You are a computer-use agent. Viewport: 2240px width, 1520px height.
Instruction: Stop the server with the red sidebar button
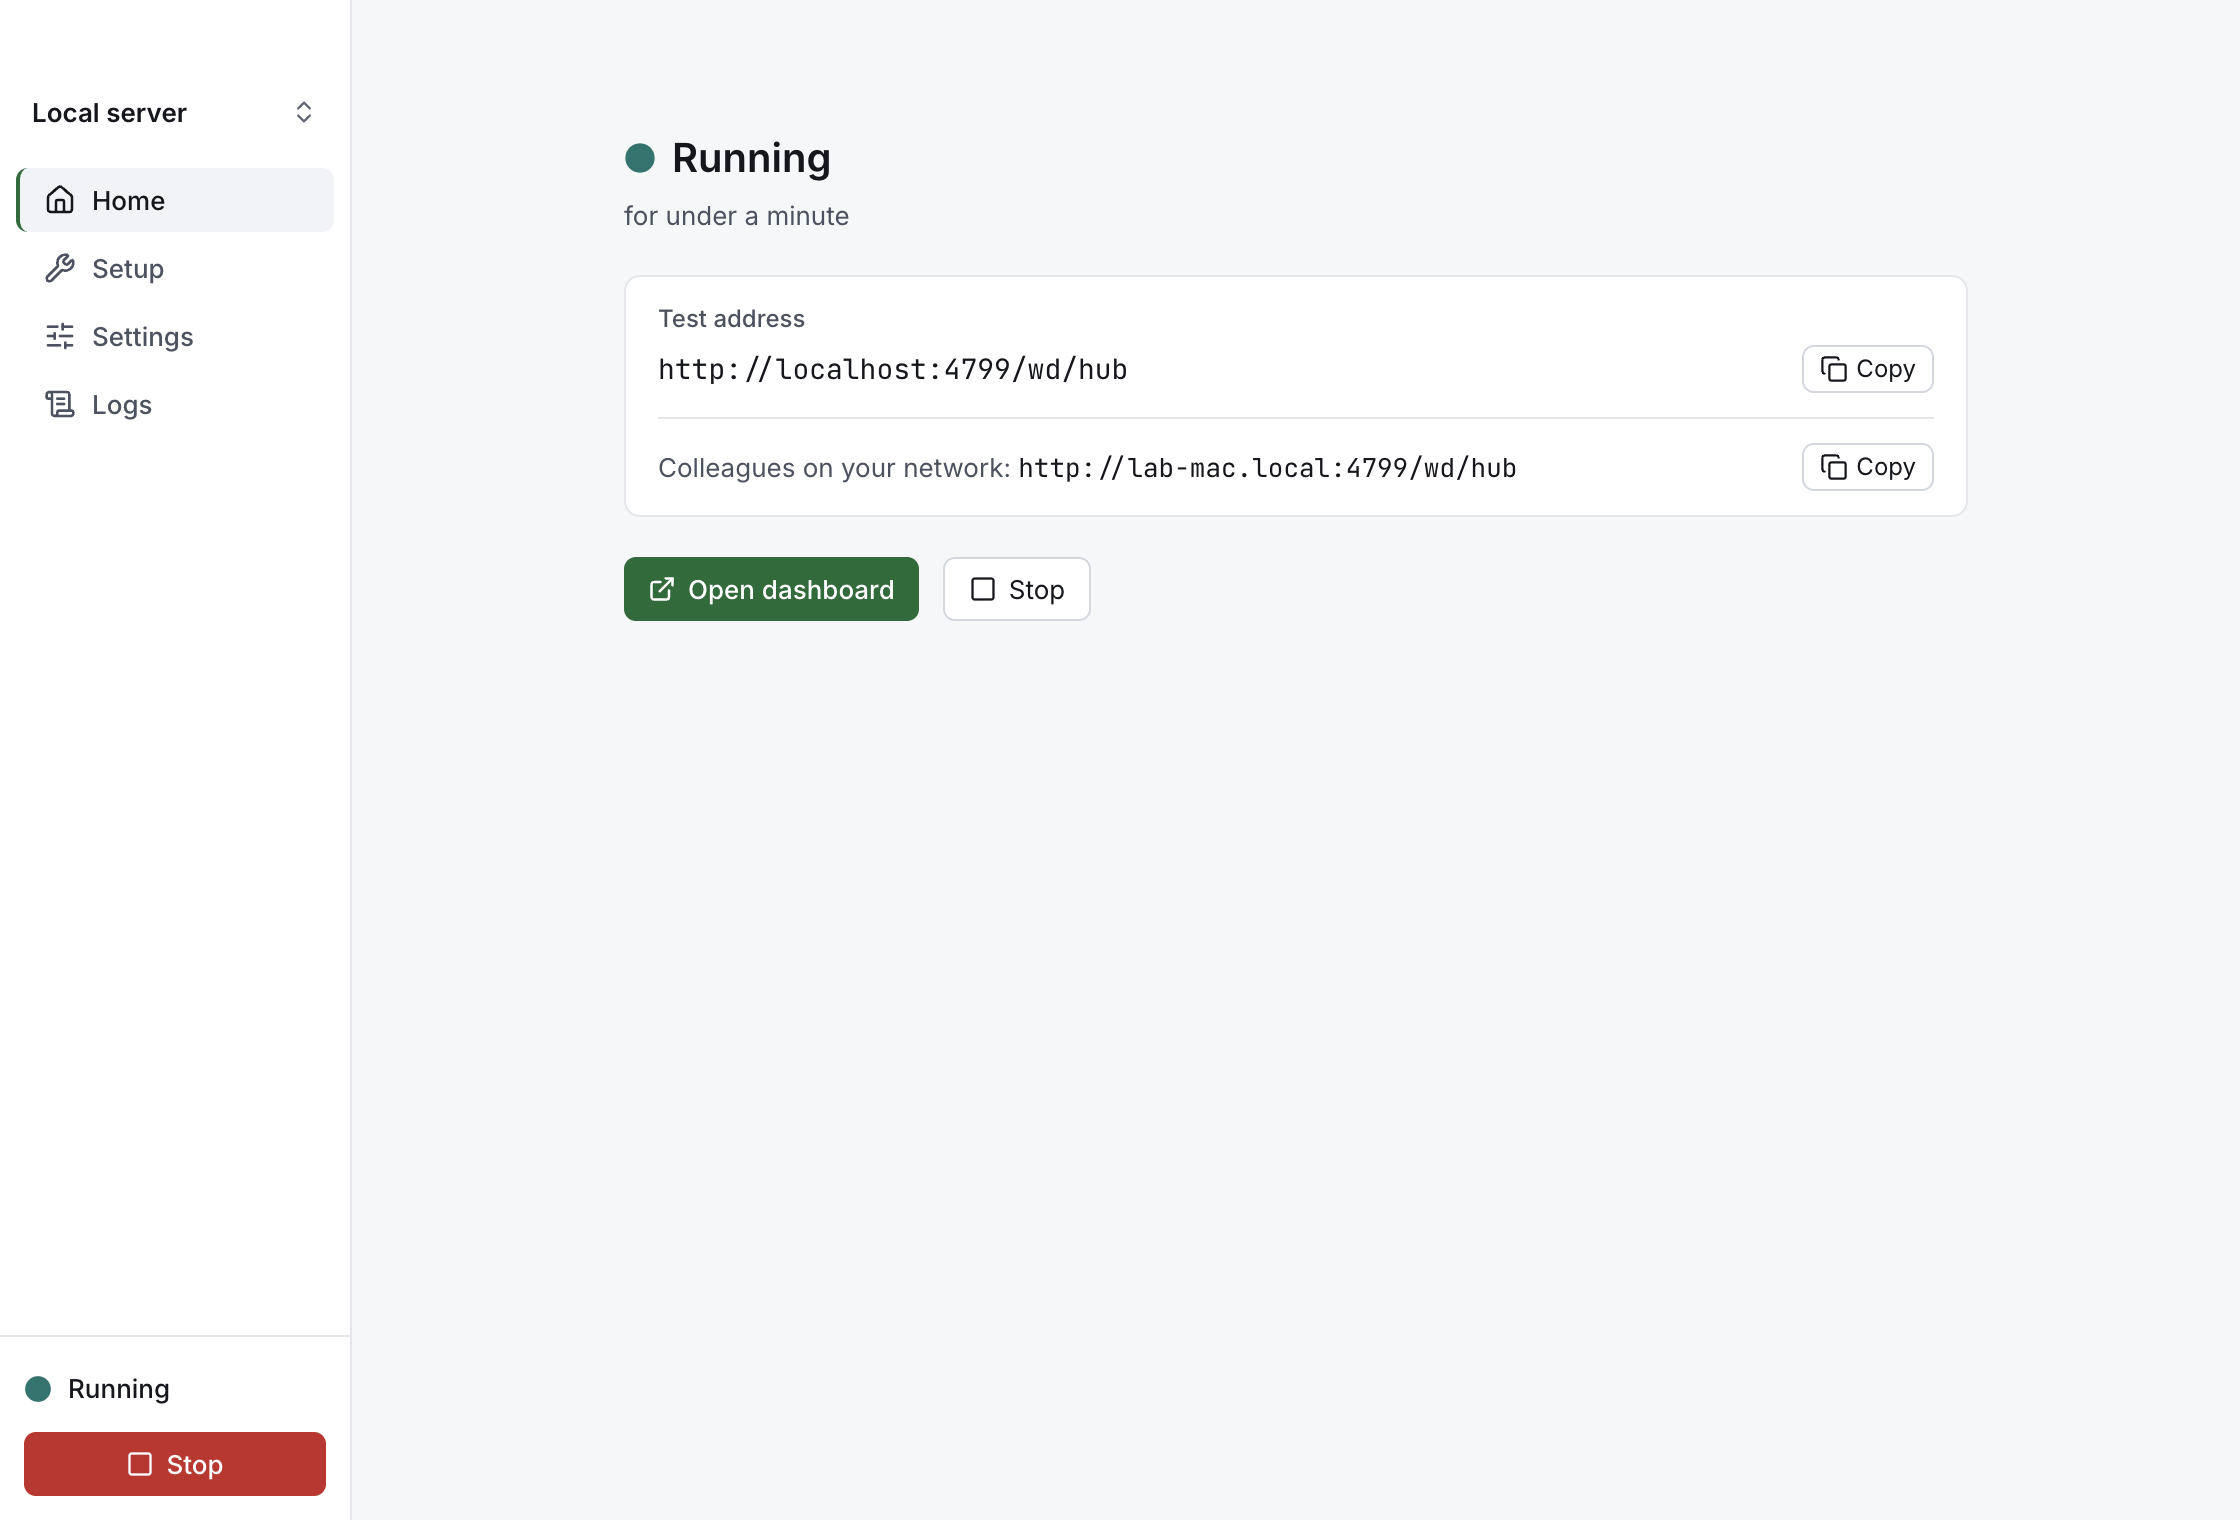175,1464
